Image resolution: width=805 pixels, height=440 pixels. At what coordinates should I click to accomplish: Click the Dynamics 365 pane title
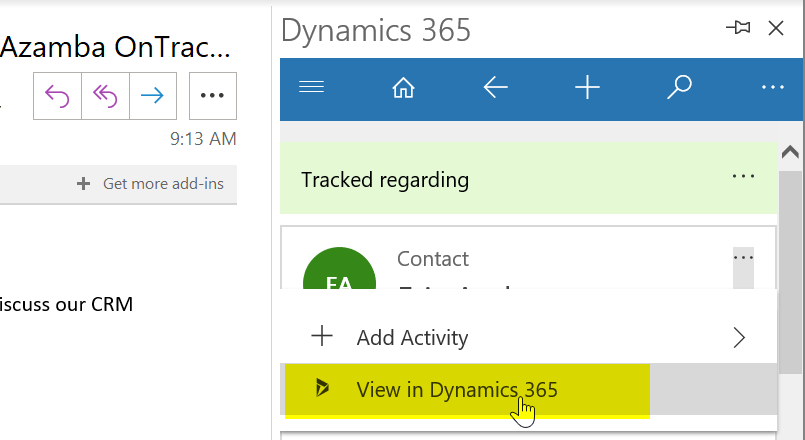click(376, 30)
